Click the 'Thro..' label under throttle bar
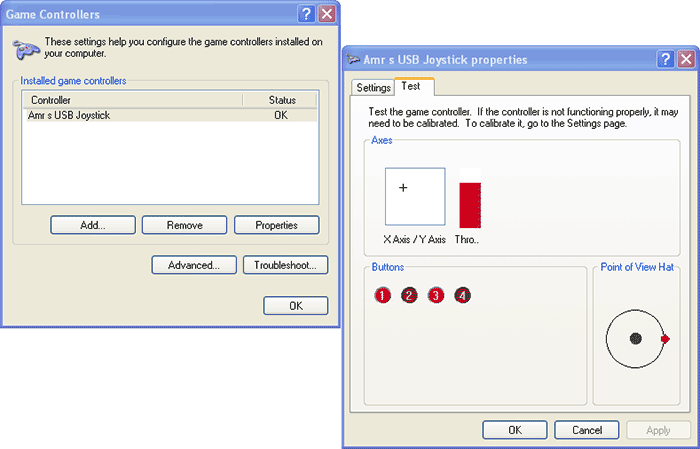 (467, 239)
